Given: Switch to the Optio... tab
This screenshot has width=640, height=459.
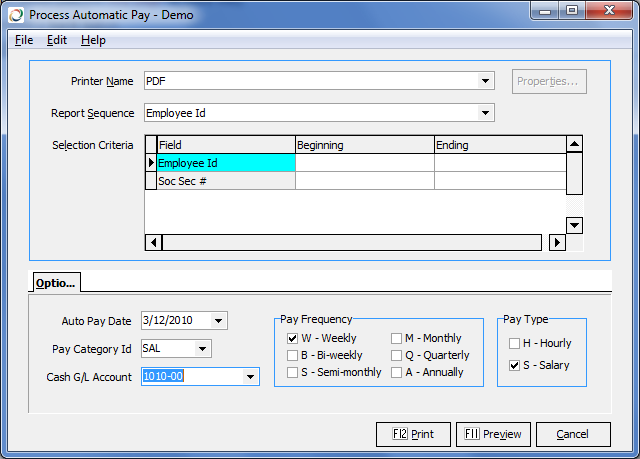Looking at the screenshot, I should click(x=56, y=283).
